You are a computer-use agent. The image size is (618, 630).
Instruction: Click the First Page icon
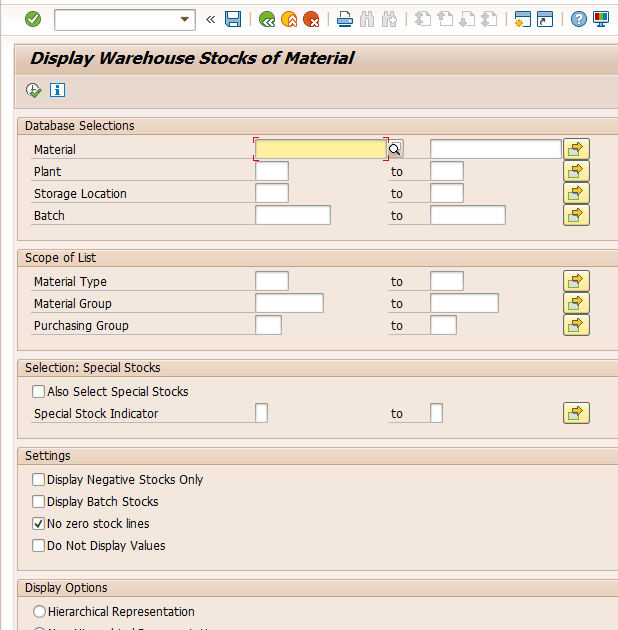point(423,19)
